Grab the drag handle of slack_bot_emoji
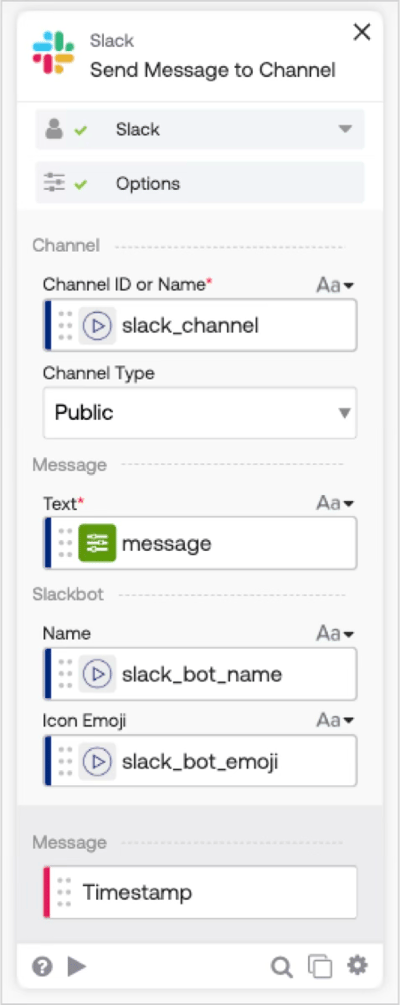Screen dimensions: 400x1005 tap(65, 761)
